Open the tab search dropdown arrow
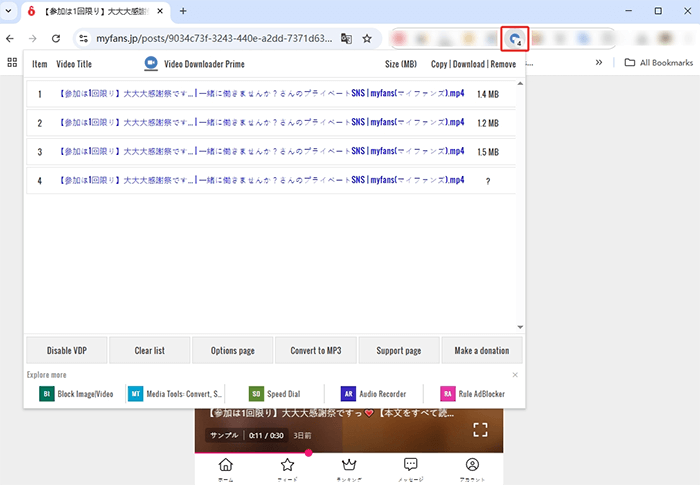700x485 pixels. click(8, 11)
